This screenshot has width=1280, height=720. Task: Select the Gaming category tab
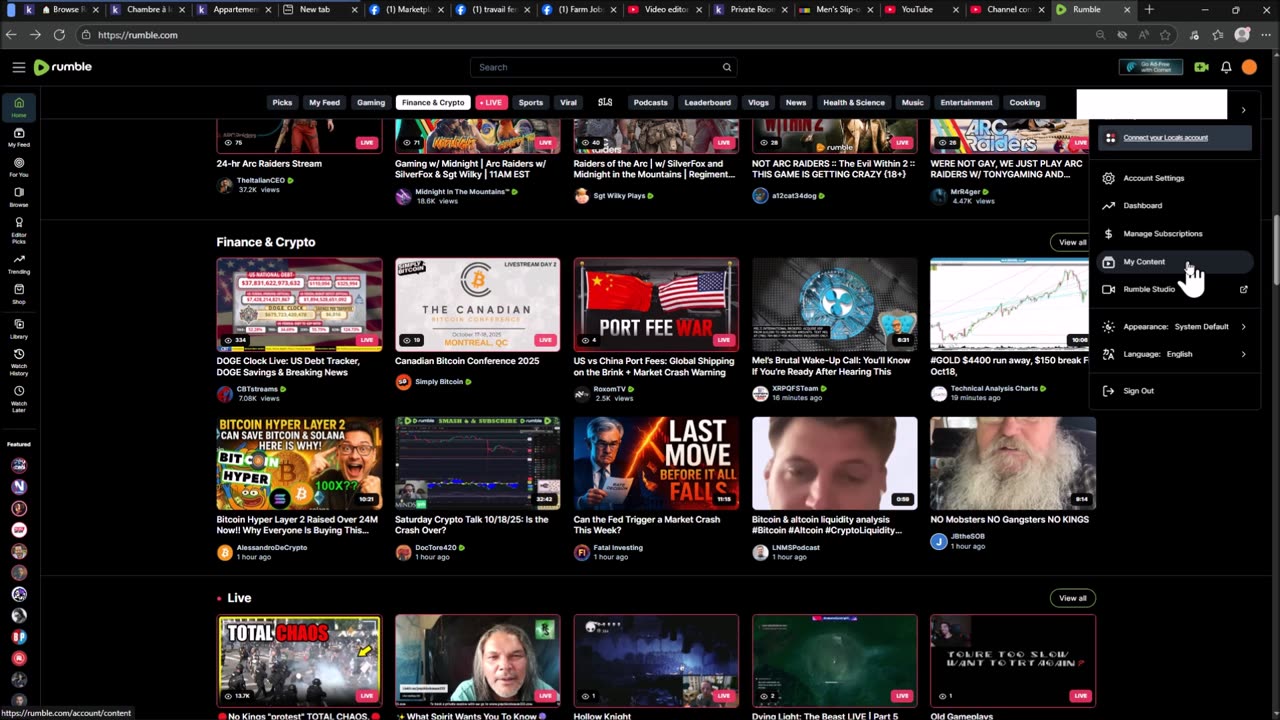pos(371,102)
